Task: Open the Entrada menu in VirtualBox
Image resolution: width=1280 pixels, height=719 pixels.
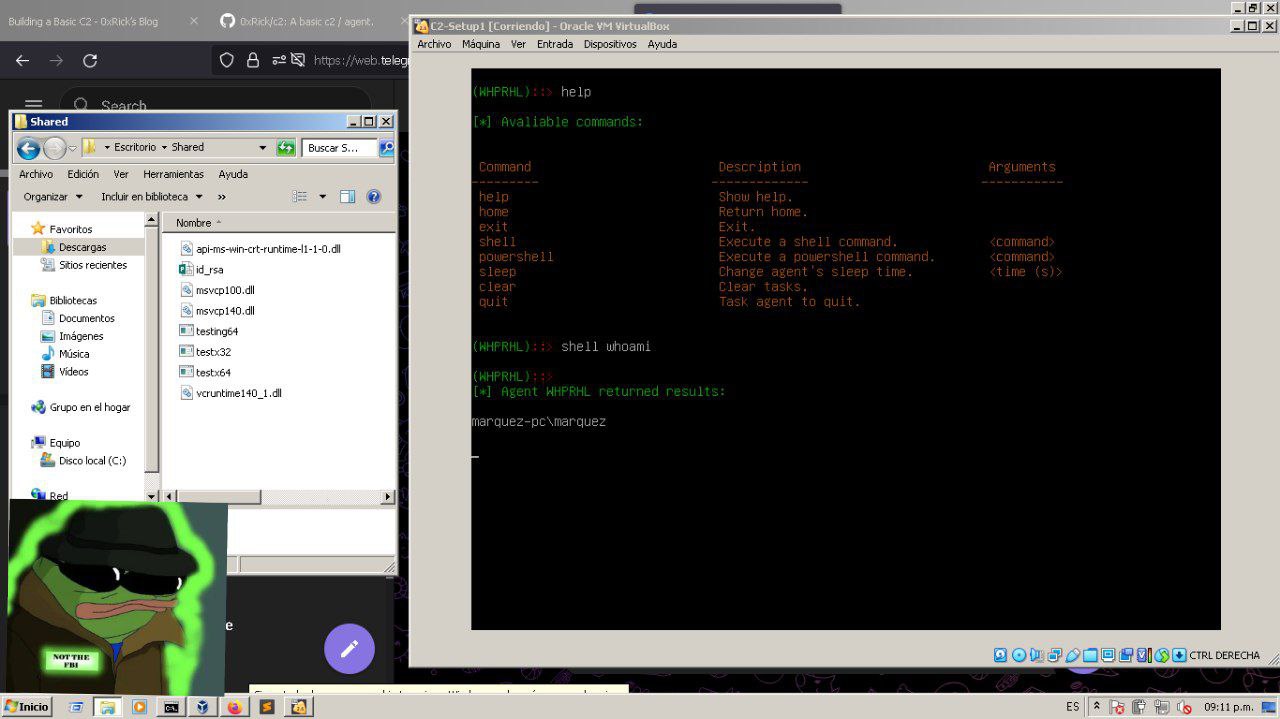Action: [555, 44]
